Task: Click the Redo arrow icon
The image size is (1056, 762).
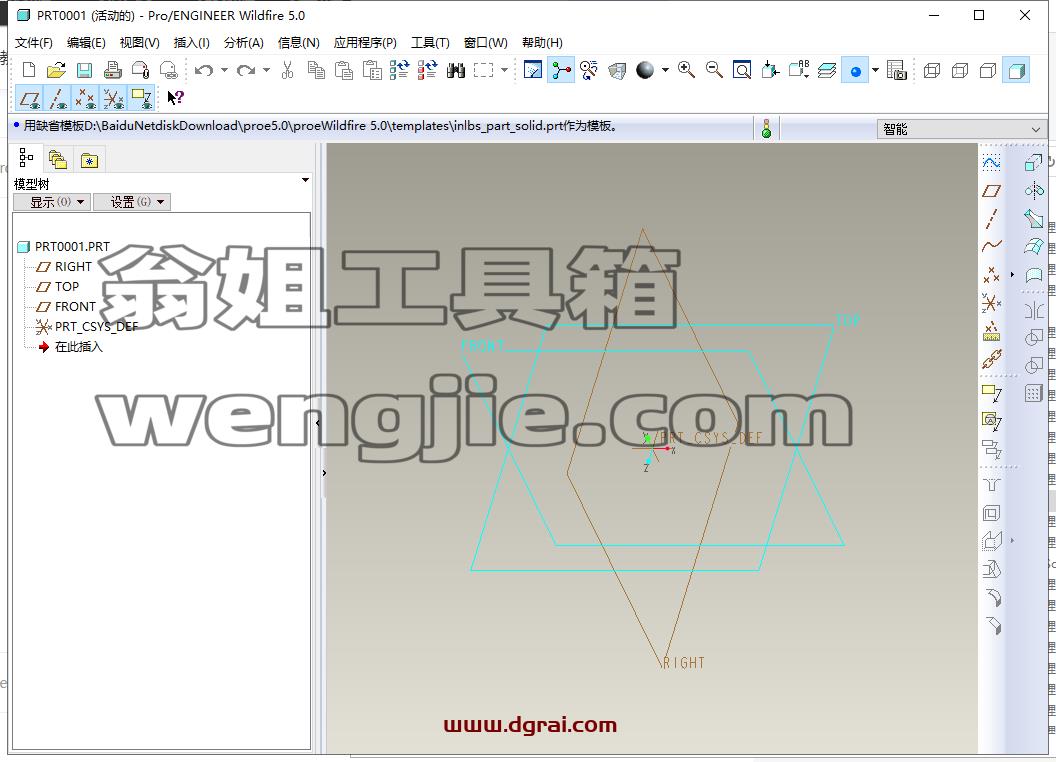Action: [246, 70]
